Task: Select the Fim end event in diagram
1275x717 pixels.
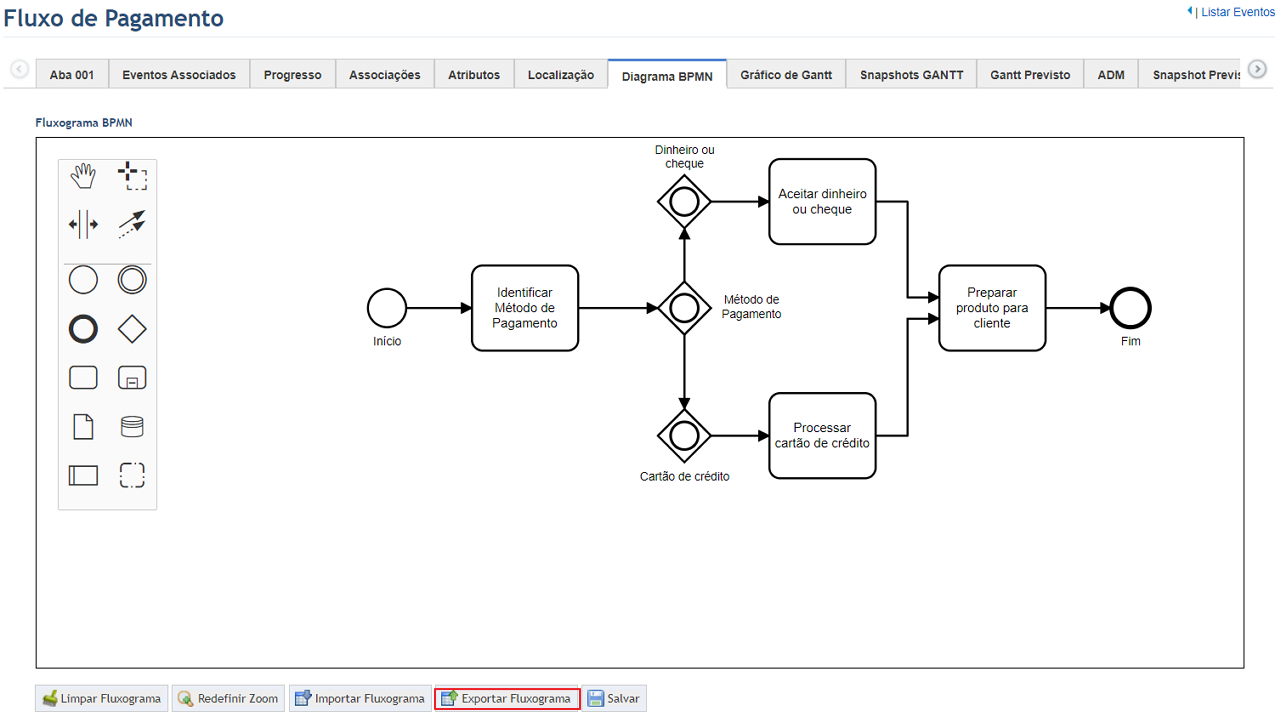Action: click(x=1131, y=308)
